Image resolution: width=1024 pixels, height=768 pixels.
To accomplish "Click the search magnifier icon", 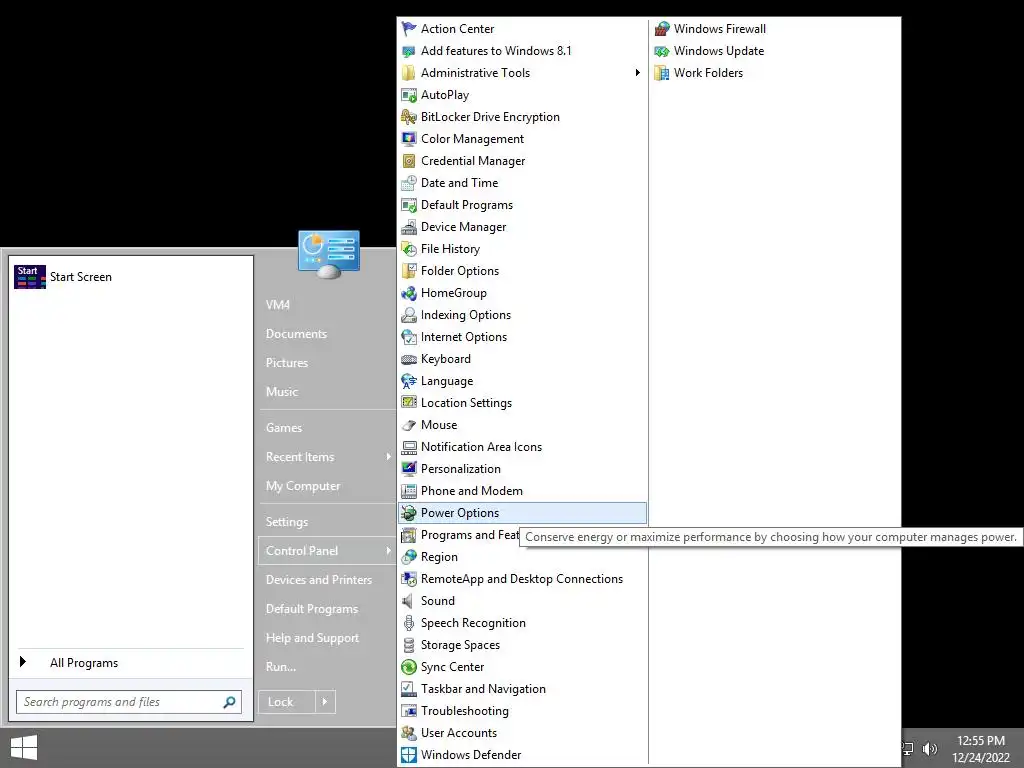I will point(229,702).
